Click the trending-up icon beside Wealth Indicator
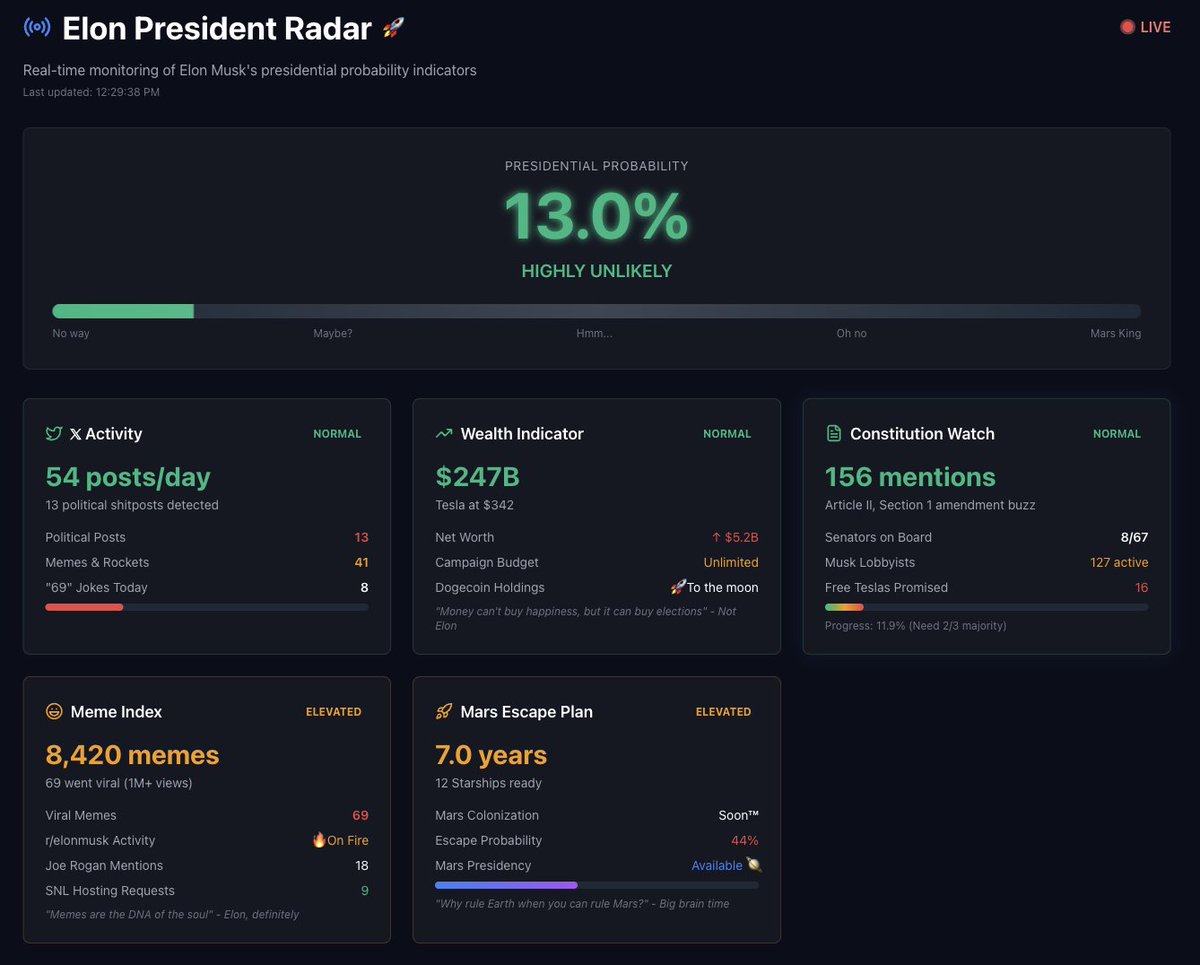Image resolution: width=1200 pixels, height=965 pixels. pyautogui.click(x=444, y=434)
